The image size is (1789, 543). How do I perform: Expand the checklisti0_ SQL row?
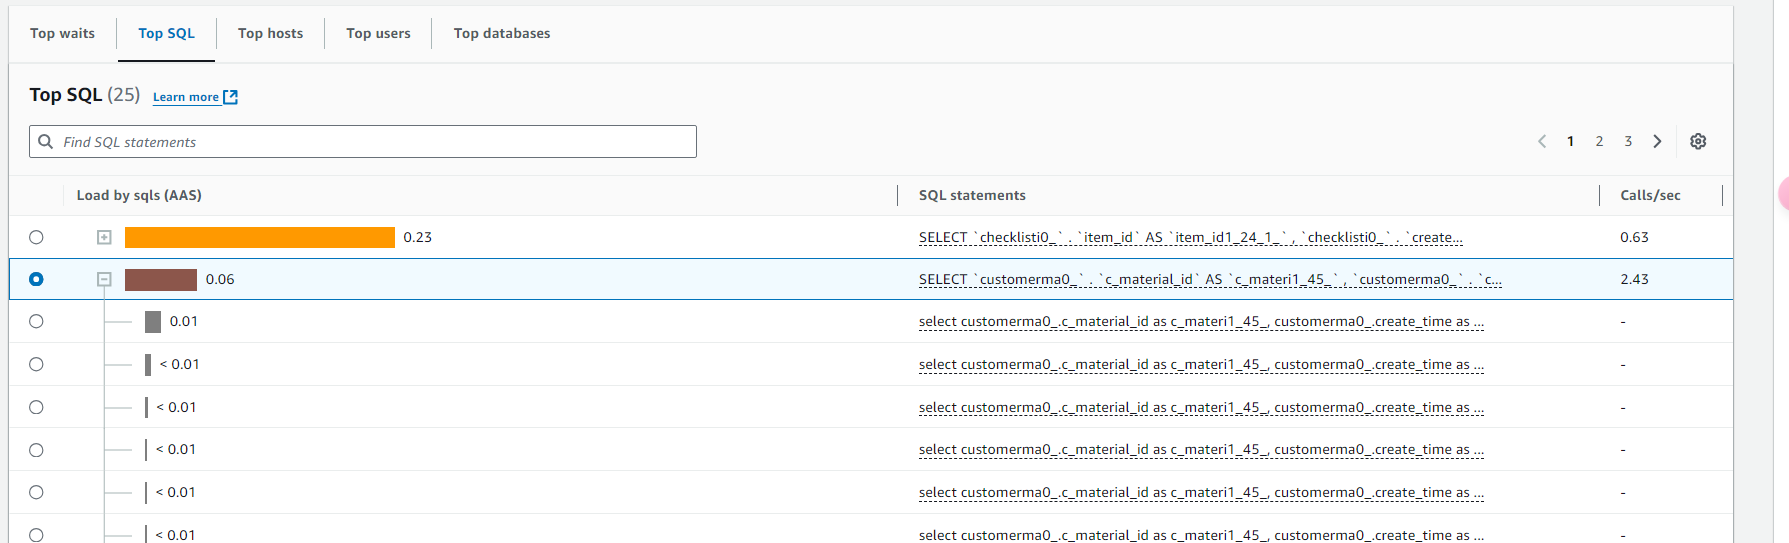pos(104,237)
